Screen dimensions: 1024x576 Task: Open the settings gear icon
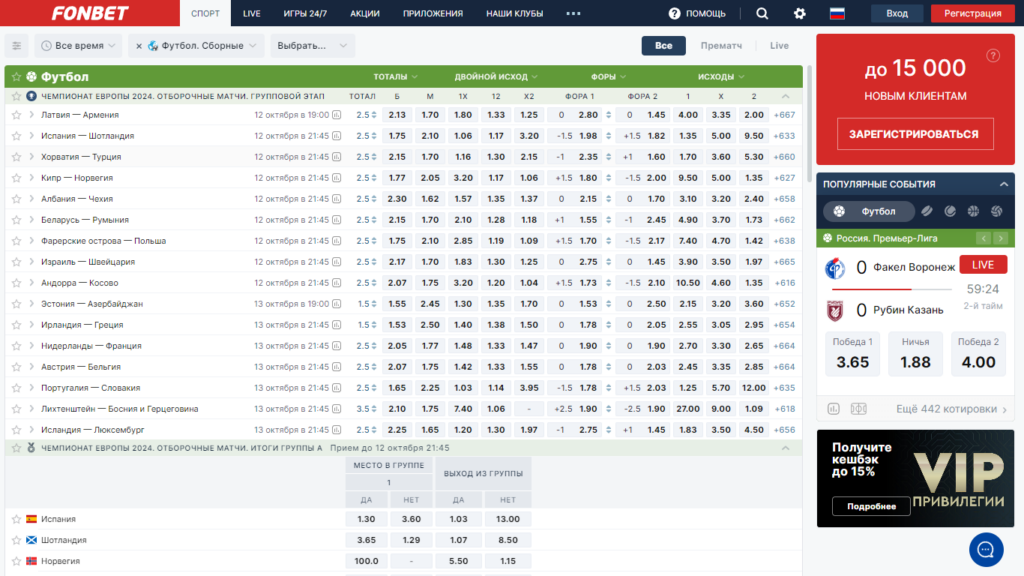[x=799, y=13]
